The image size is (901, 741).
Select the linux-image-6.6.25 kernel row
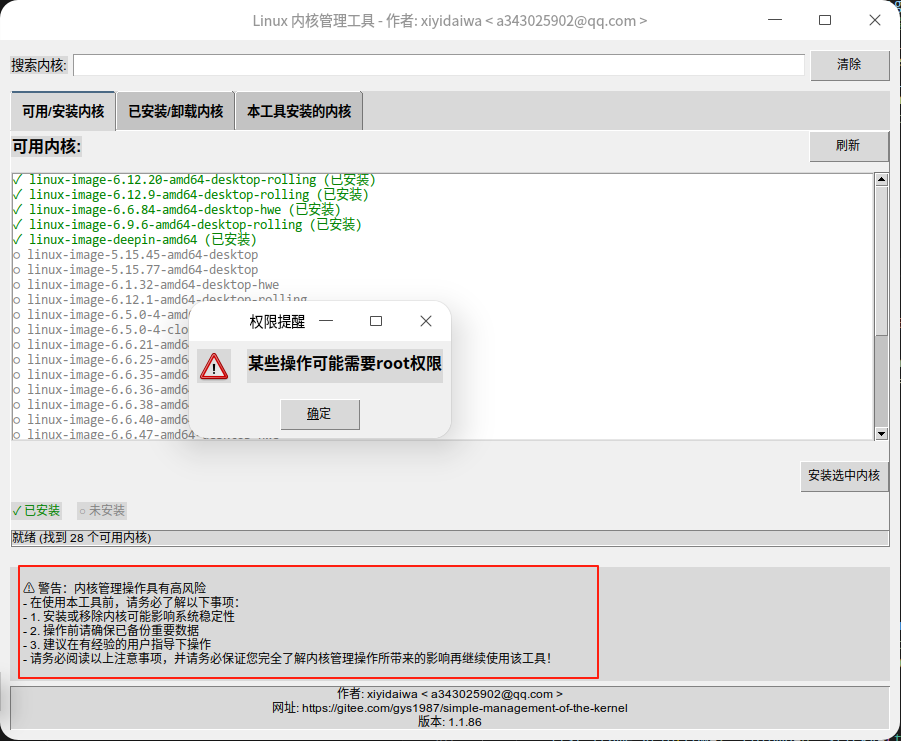click(x=101, y=360)
